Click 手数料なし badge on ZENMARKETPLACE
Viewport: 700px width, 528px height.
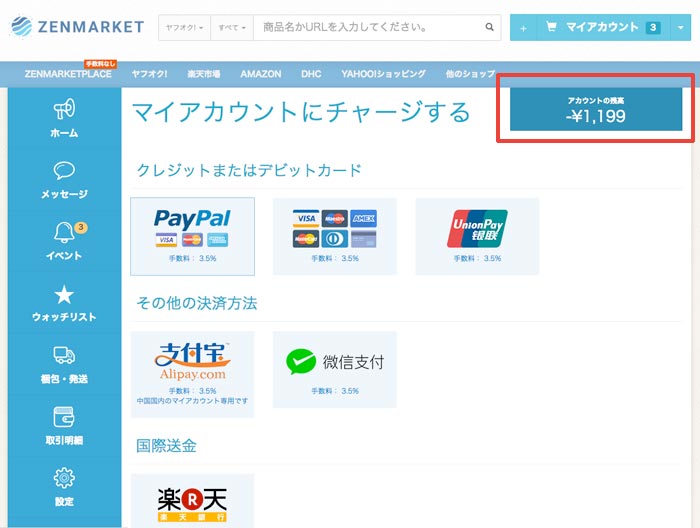pos(101,64)
